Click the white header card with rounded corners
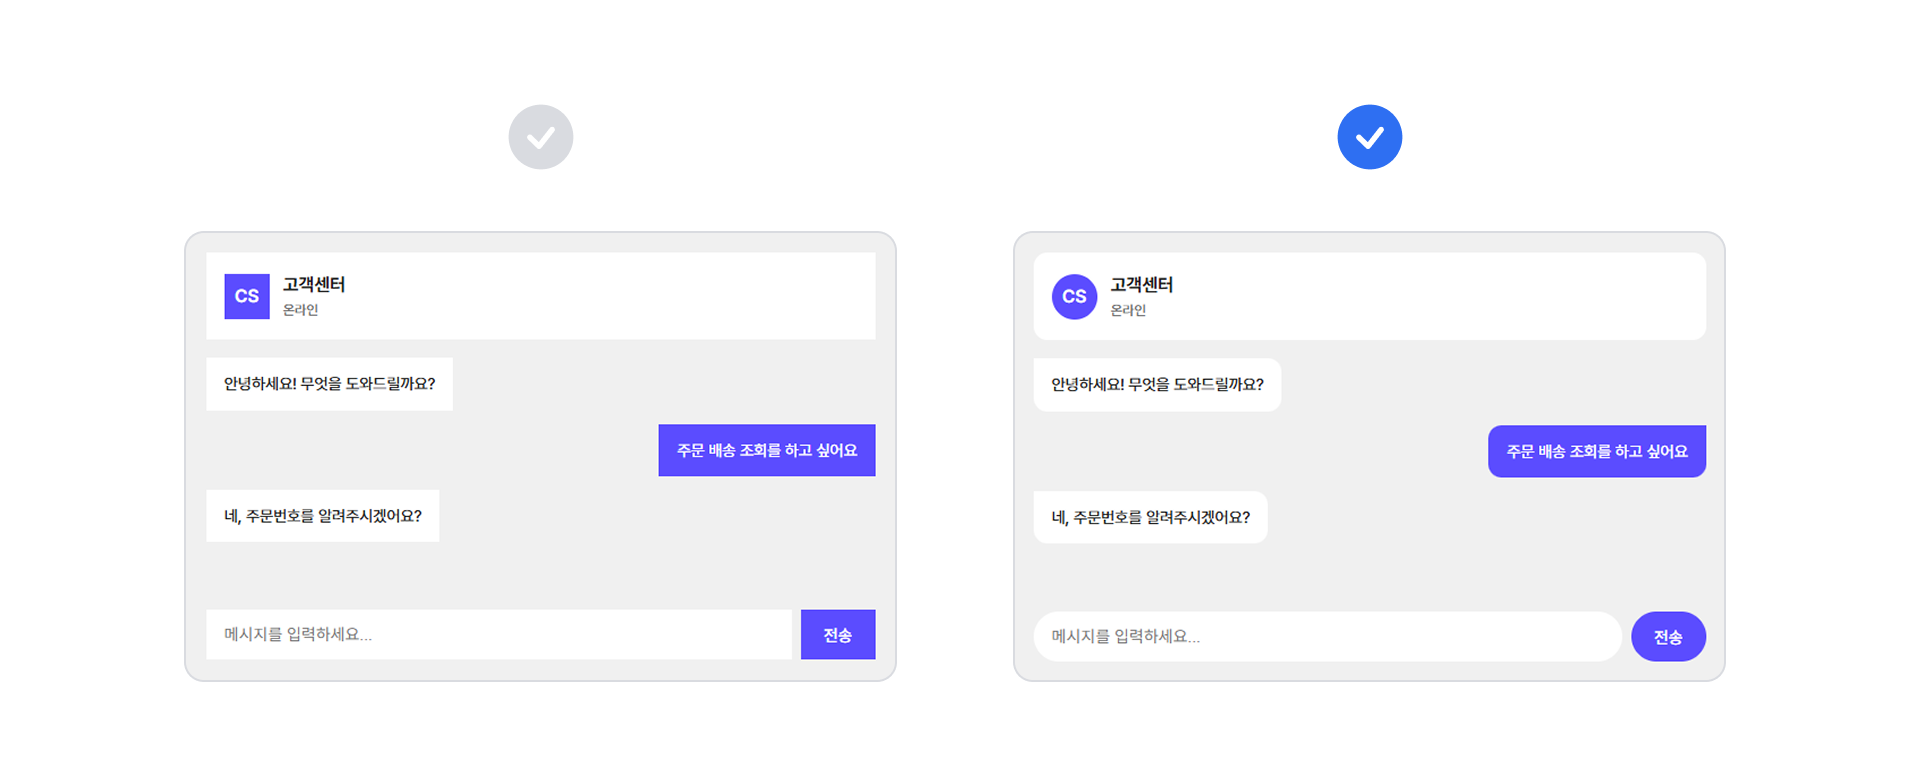 coord(1430,296)
